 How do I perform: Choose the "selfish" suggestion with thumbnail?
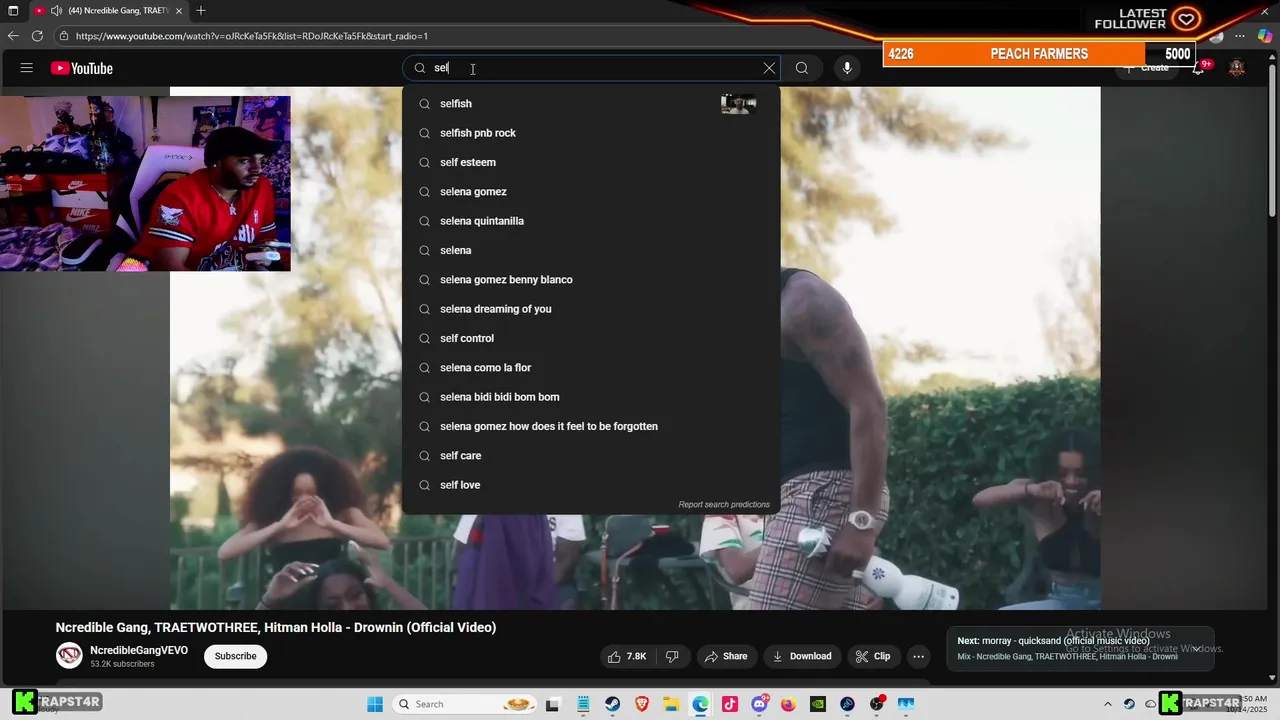pyautogui.click(x=590, y=104)
